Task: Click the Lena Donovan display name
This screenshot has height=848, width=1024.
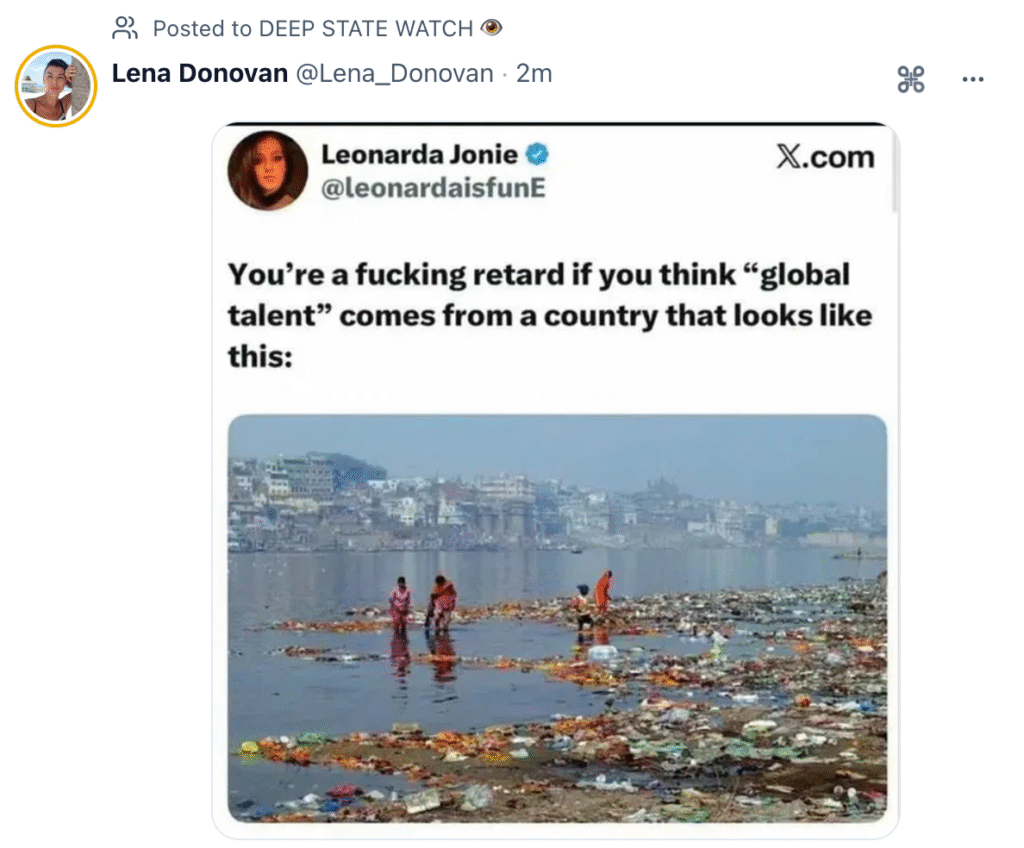Action: [199, 74]
